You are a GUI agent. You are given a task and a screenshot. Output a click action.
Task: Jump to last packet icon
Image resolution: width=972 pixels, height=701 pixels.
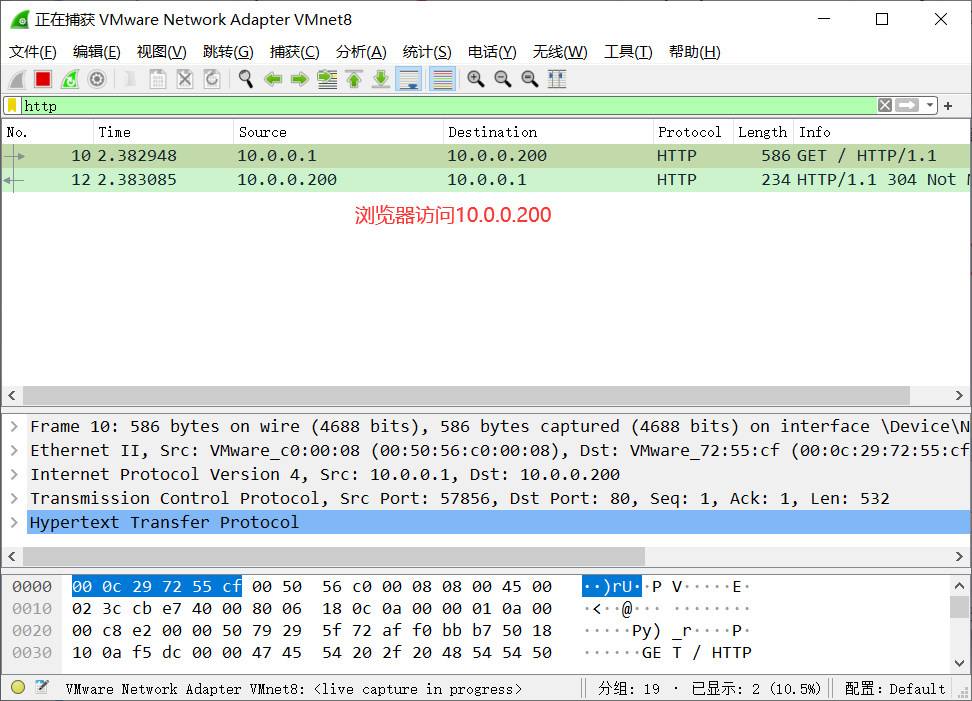coord(381,79)
